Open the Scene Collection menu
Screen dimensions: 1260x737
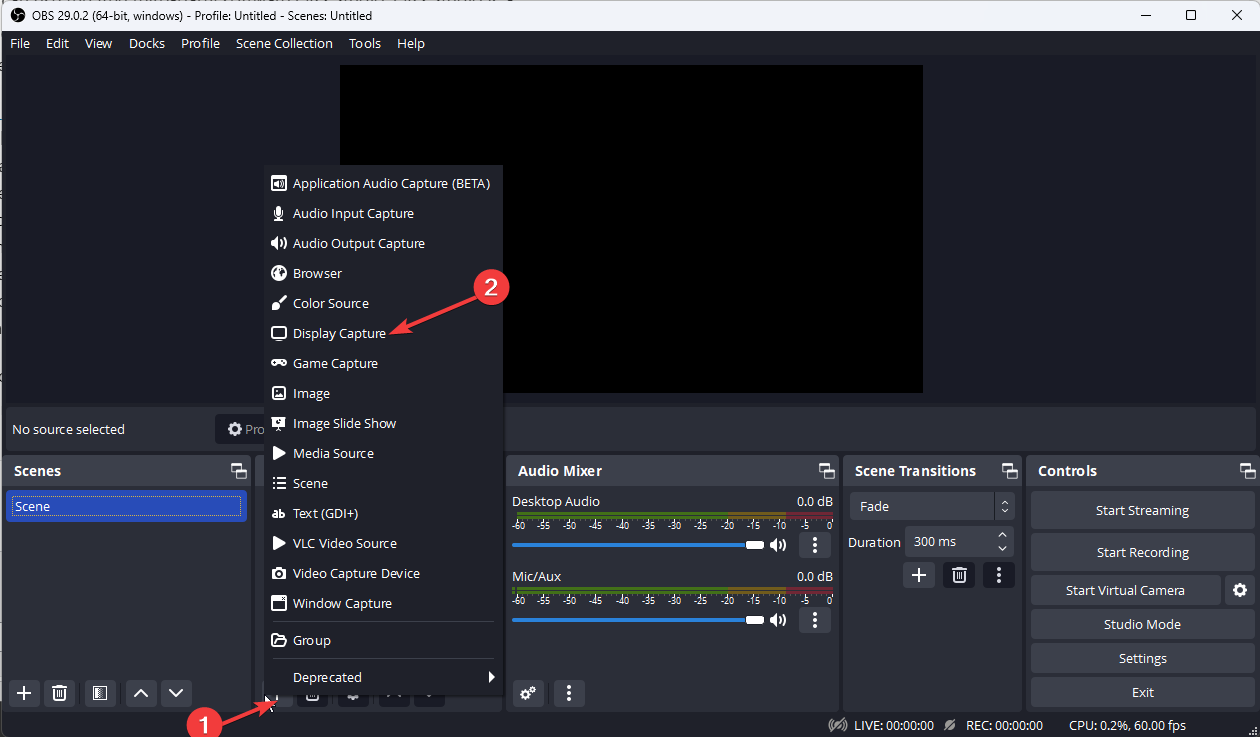[284, 43]
